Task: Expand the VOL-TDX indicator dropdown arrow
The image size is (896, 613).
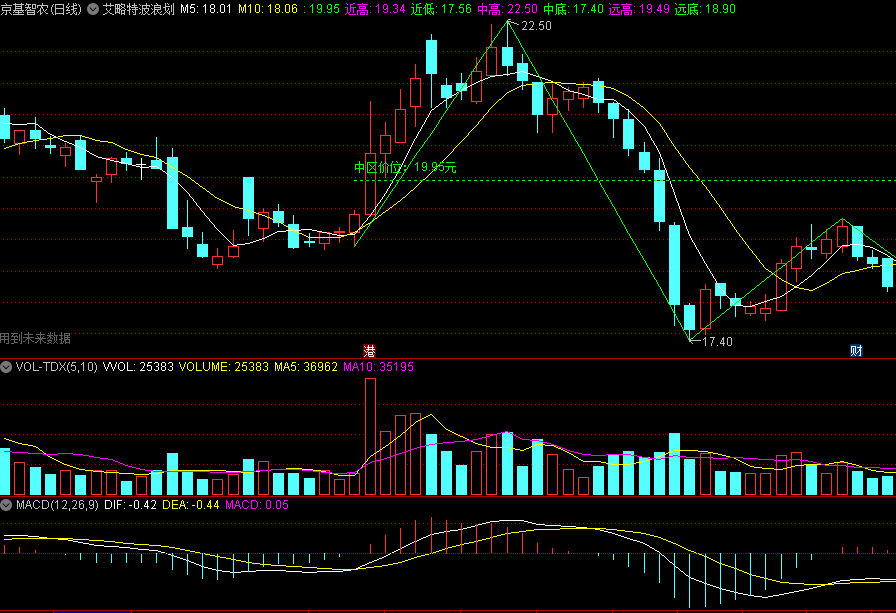Action: [x=6, y=367]
